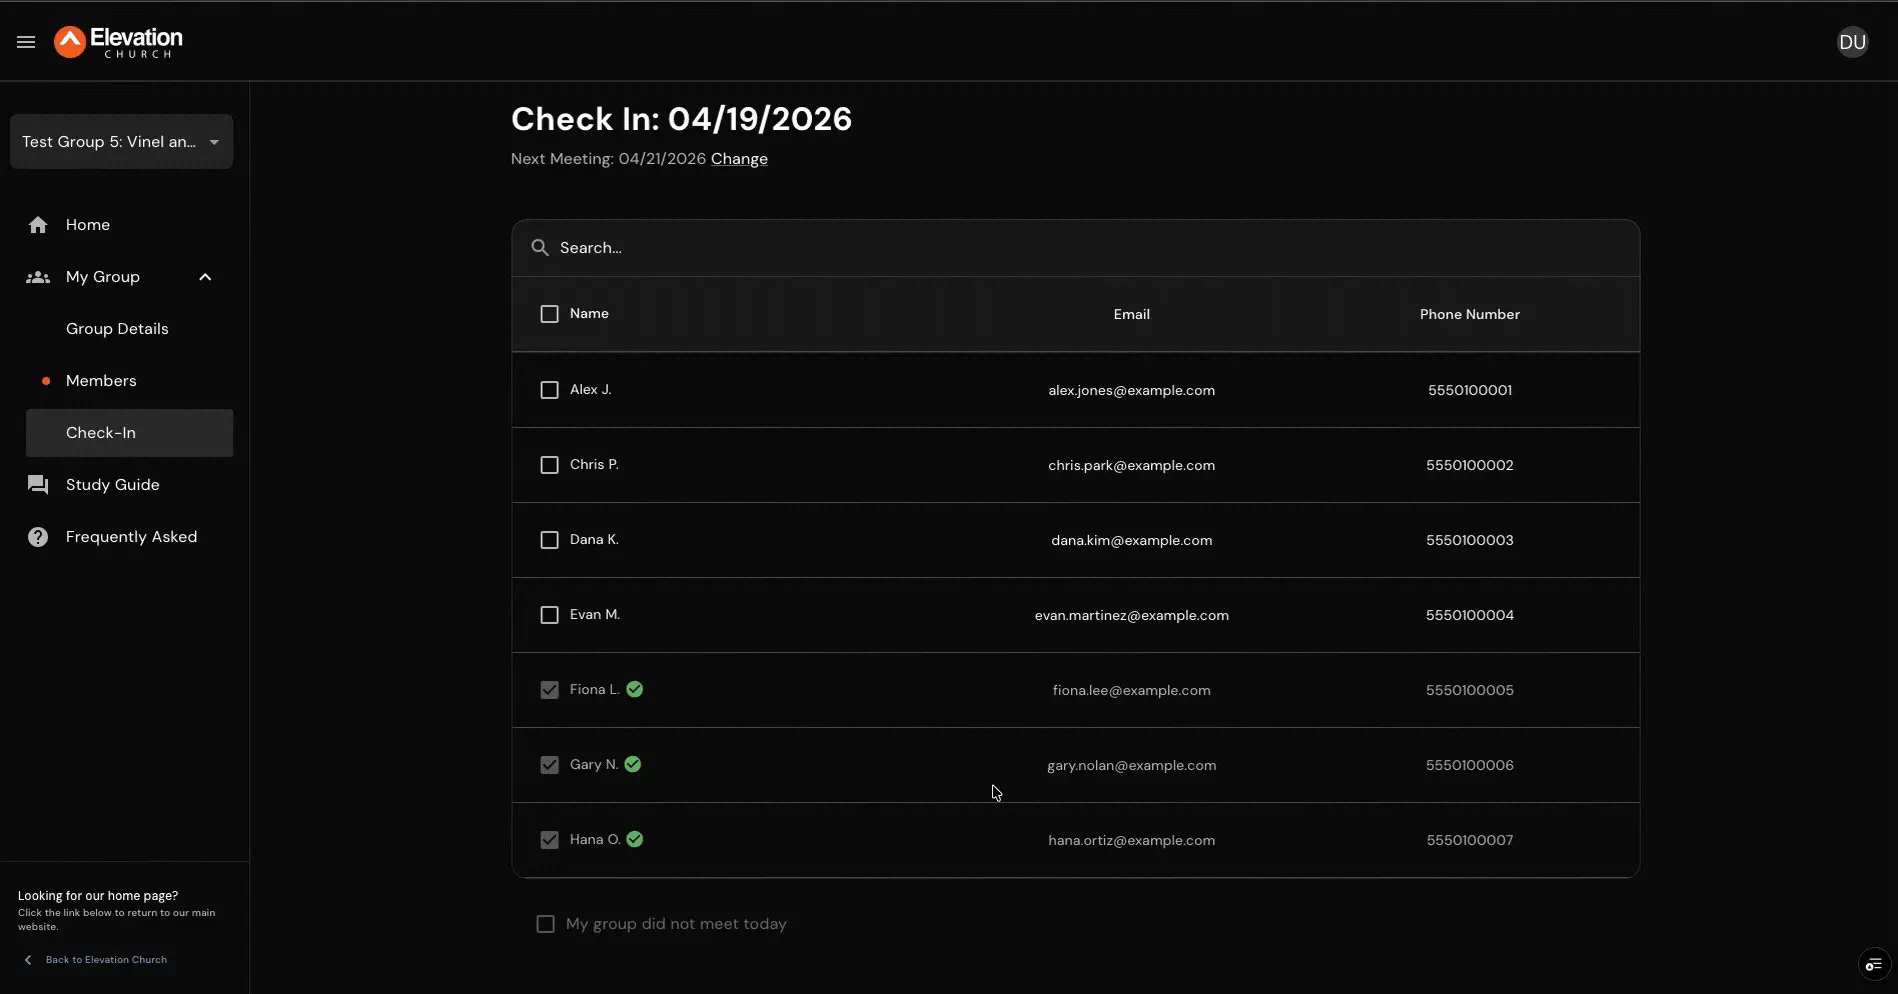Click email gary.nolan@example.com

[x=1132, y=765]
